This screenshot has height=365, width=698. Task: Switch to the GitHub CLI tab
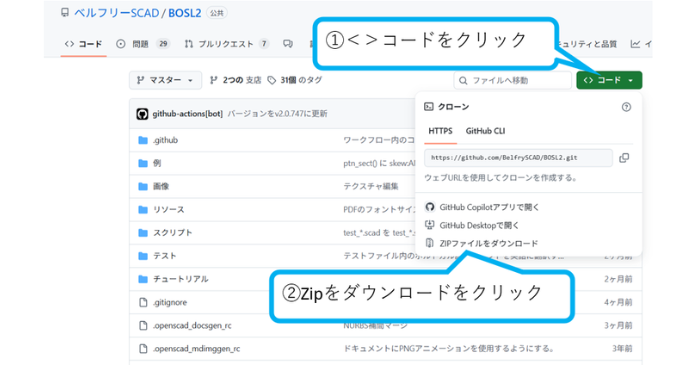click(485, 131)
